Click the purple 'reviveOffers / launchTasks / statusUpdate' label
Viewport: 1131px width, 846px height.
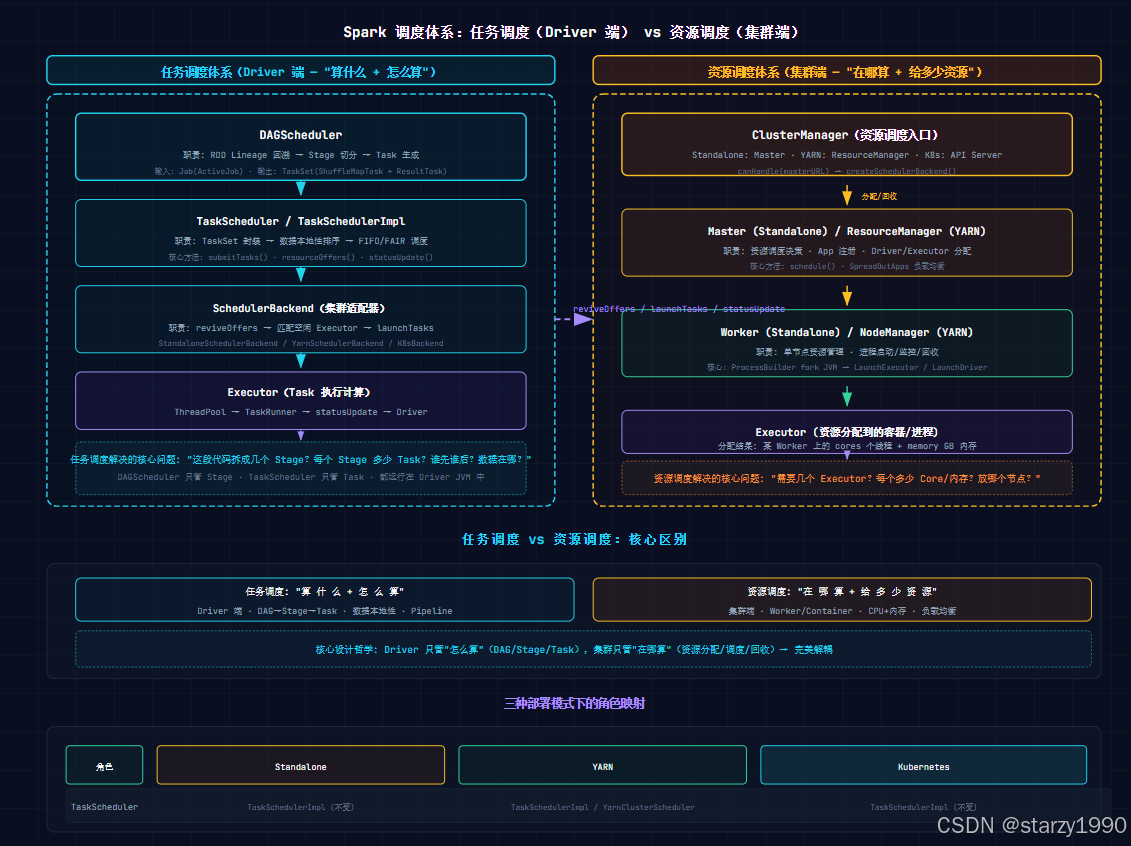[x=679, y=309]
